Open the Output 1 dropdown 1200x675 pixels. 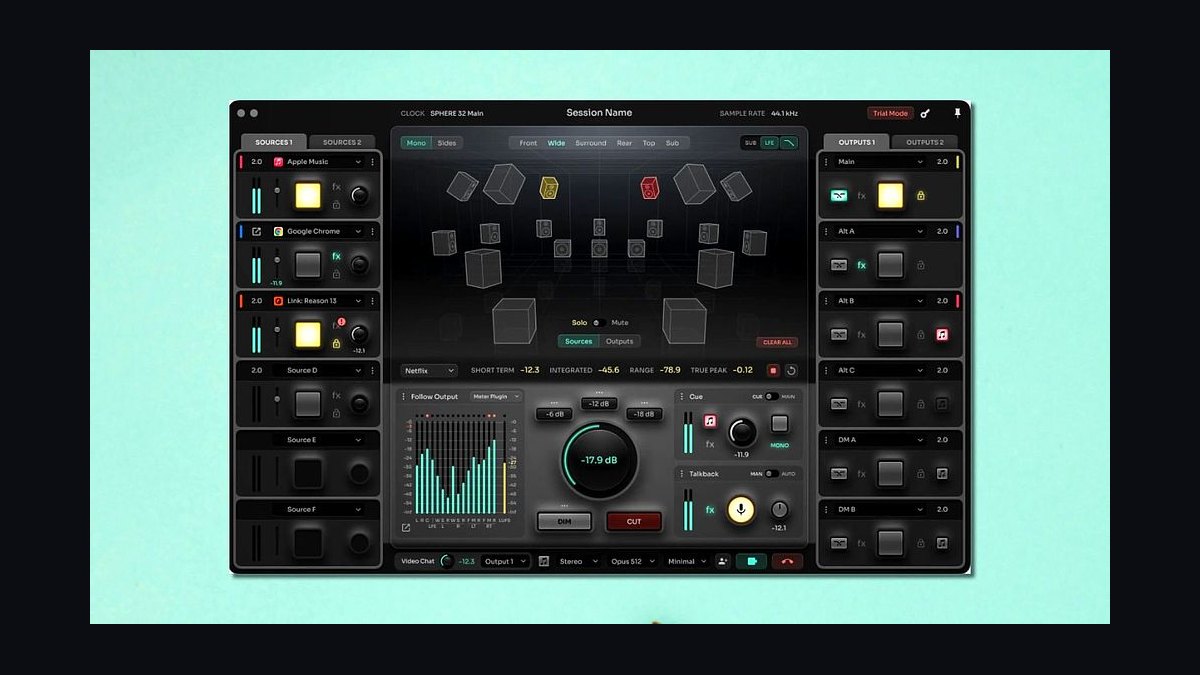[x=505, y=561]
